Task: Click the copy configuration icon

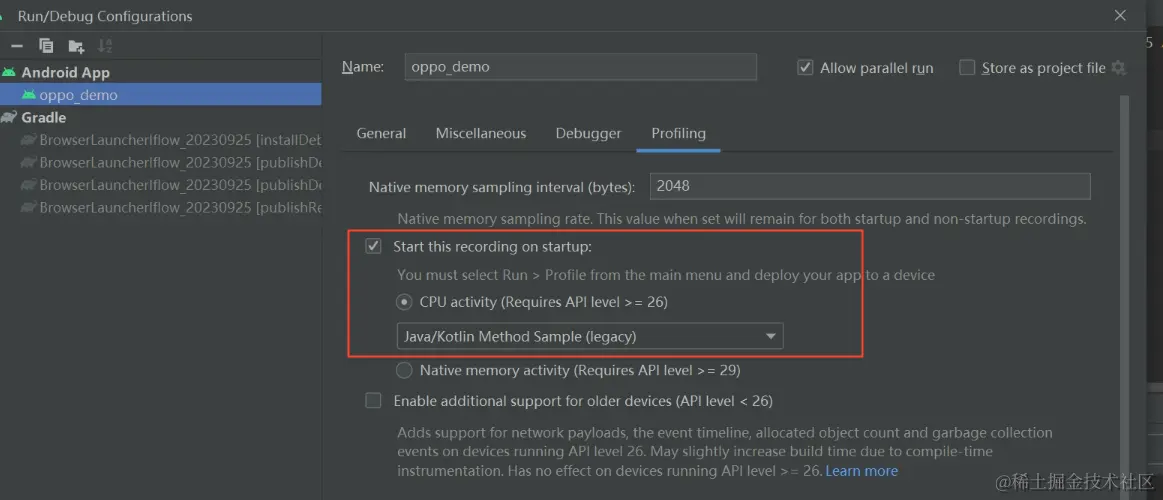Action: [x=46, y=45]
